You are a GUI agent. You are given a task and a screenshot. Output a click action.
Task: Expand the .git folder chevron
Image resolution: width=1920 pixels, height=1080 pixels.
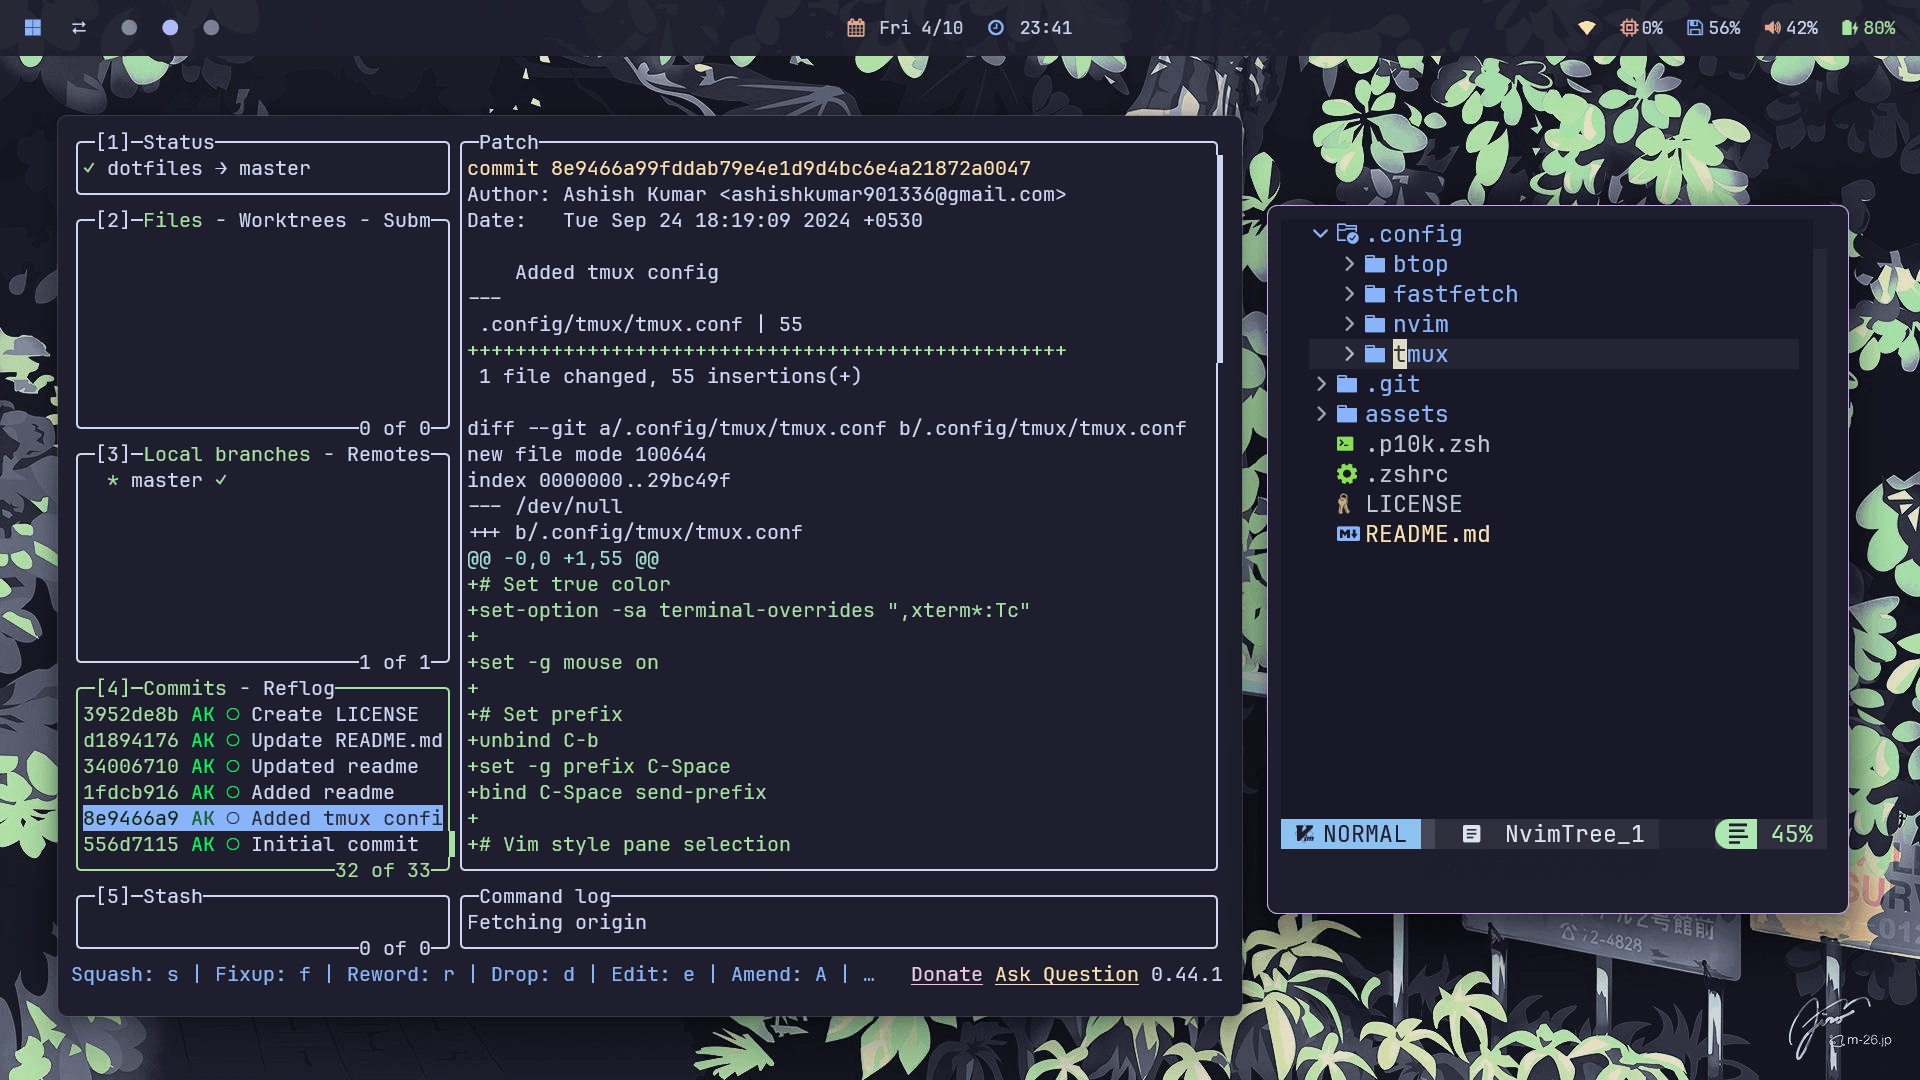click(1321, 384)
